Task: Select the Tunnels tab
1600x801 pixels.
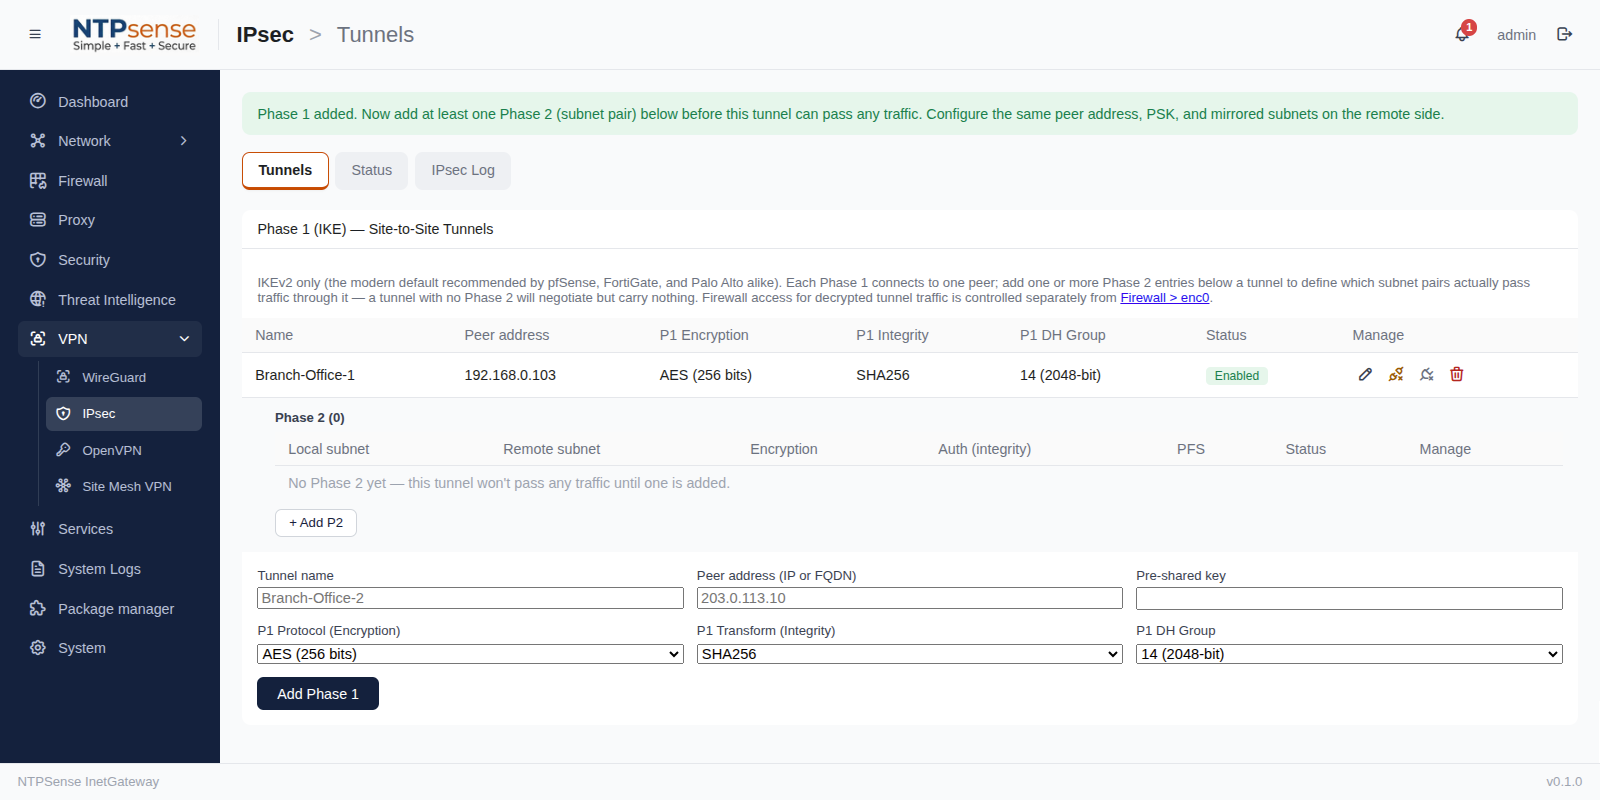Action: tap(285, 170)
